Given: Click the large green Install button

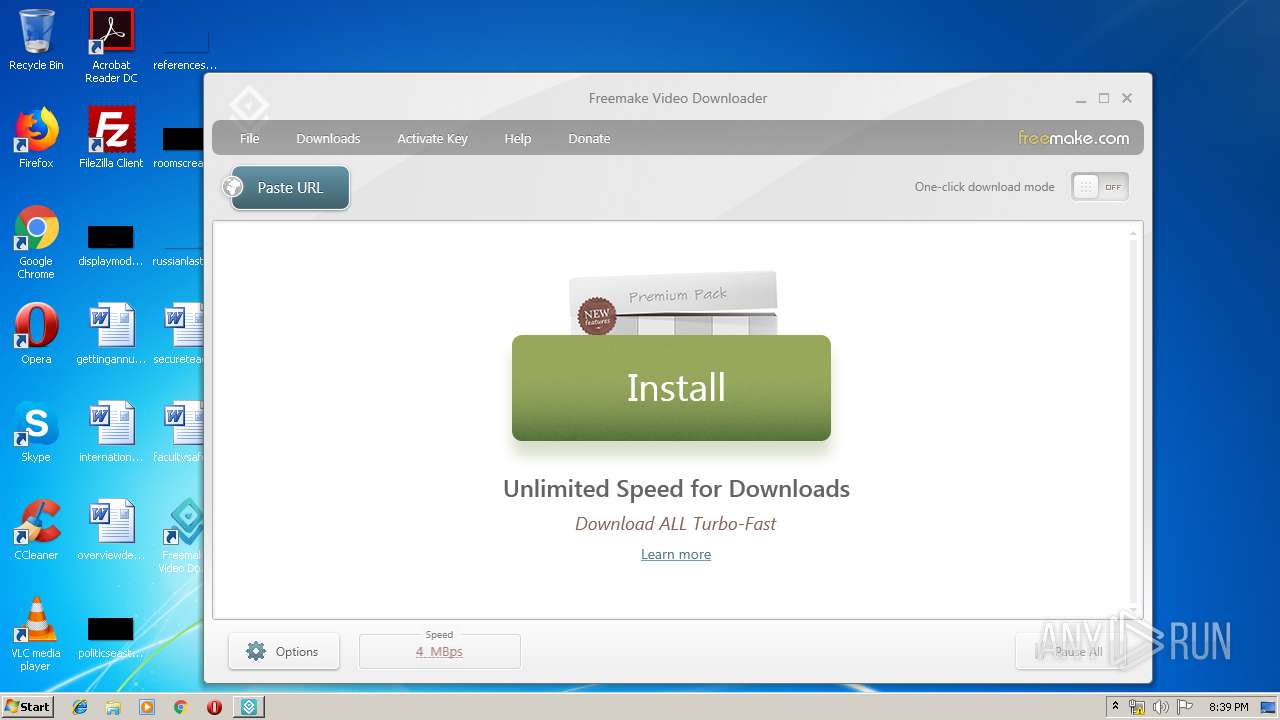Looking at the screenshot, I should tap(671, 388).
